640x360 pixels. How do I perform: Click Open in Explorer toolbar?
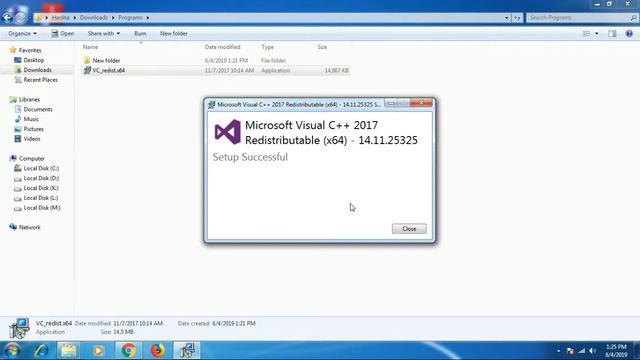pos(62,33)
